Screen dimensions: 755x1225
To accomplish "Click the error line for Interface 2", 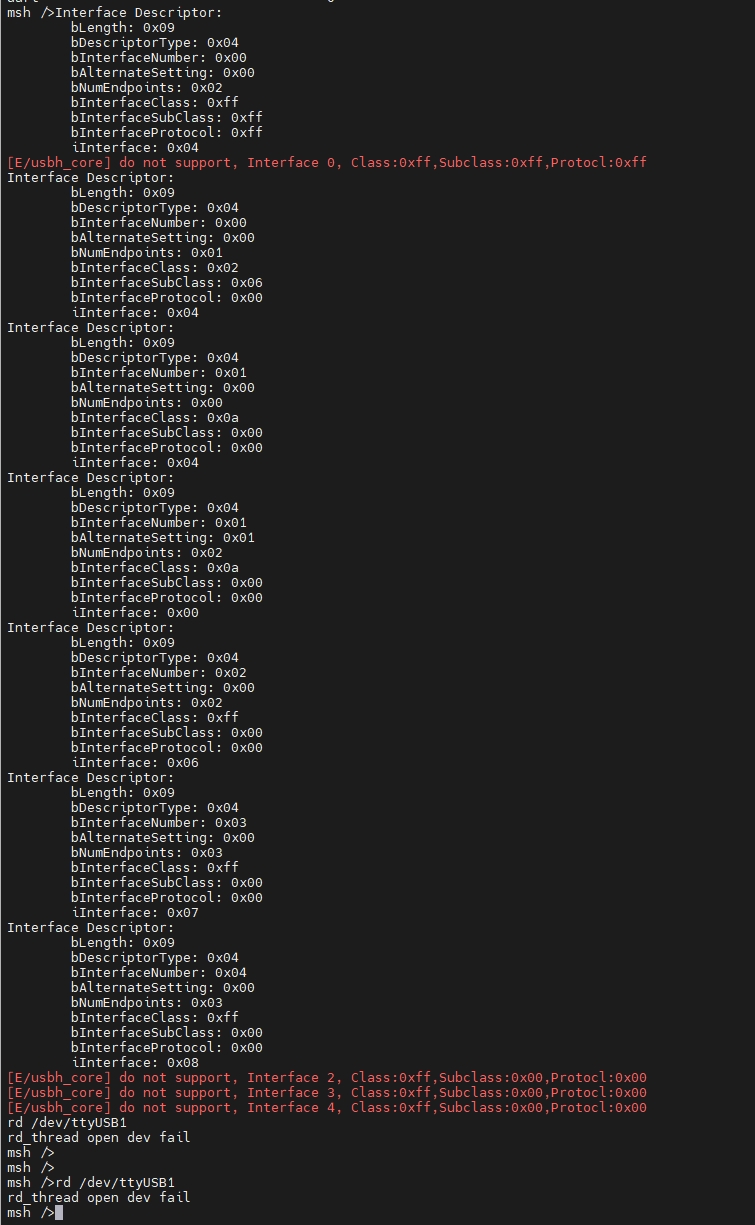I will tap(327, 1078).
